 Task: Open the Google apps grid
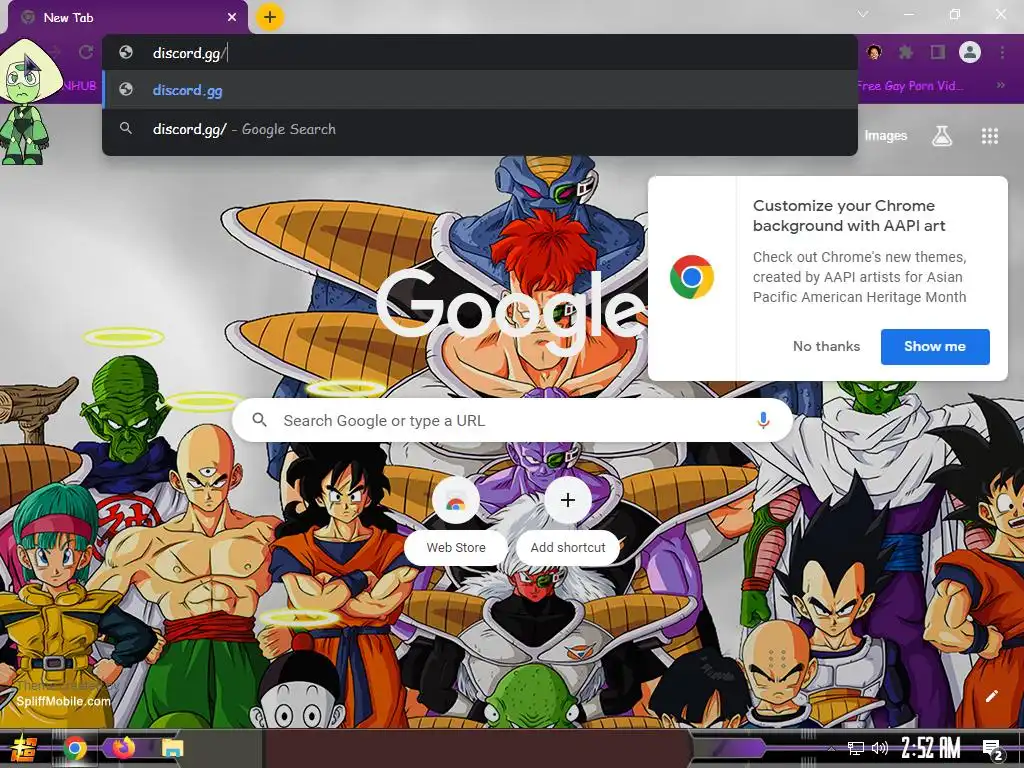[x=989, y=136]
